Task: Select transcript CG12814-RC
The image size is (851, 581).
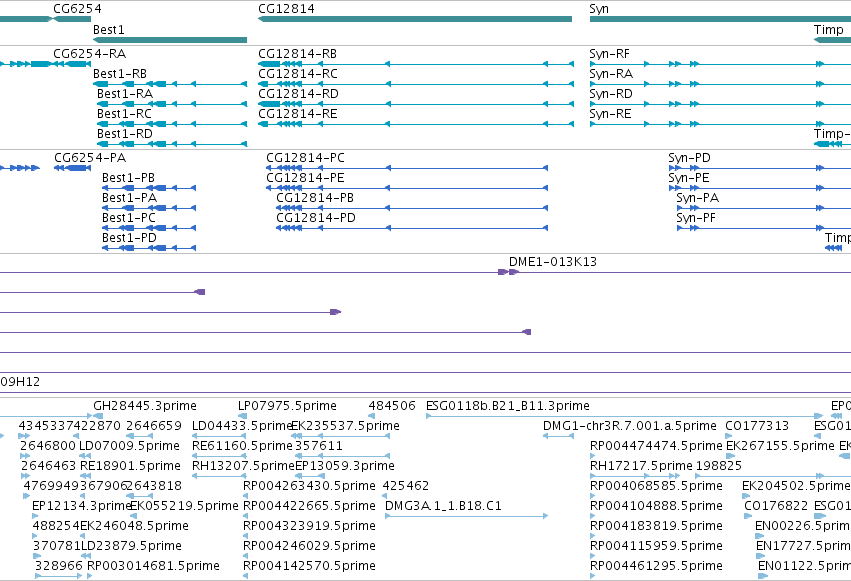Action: tap(416, 84)
